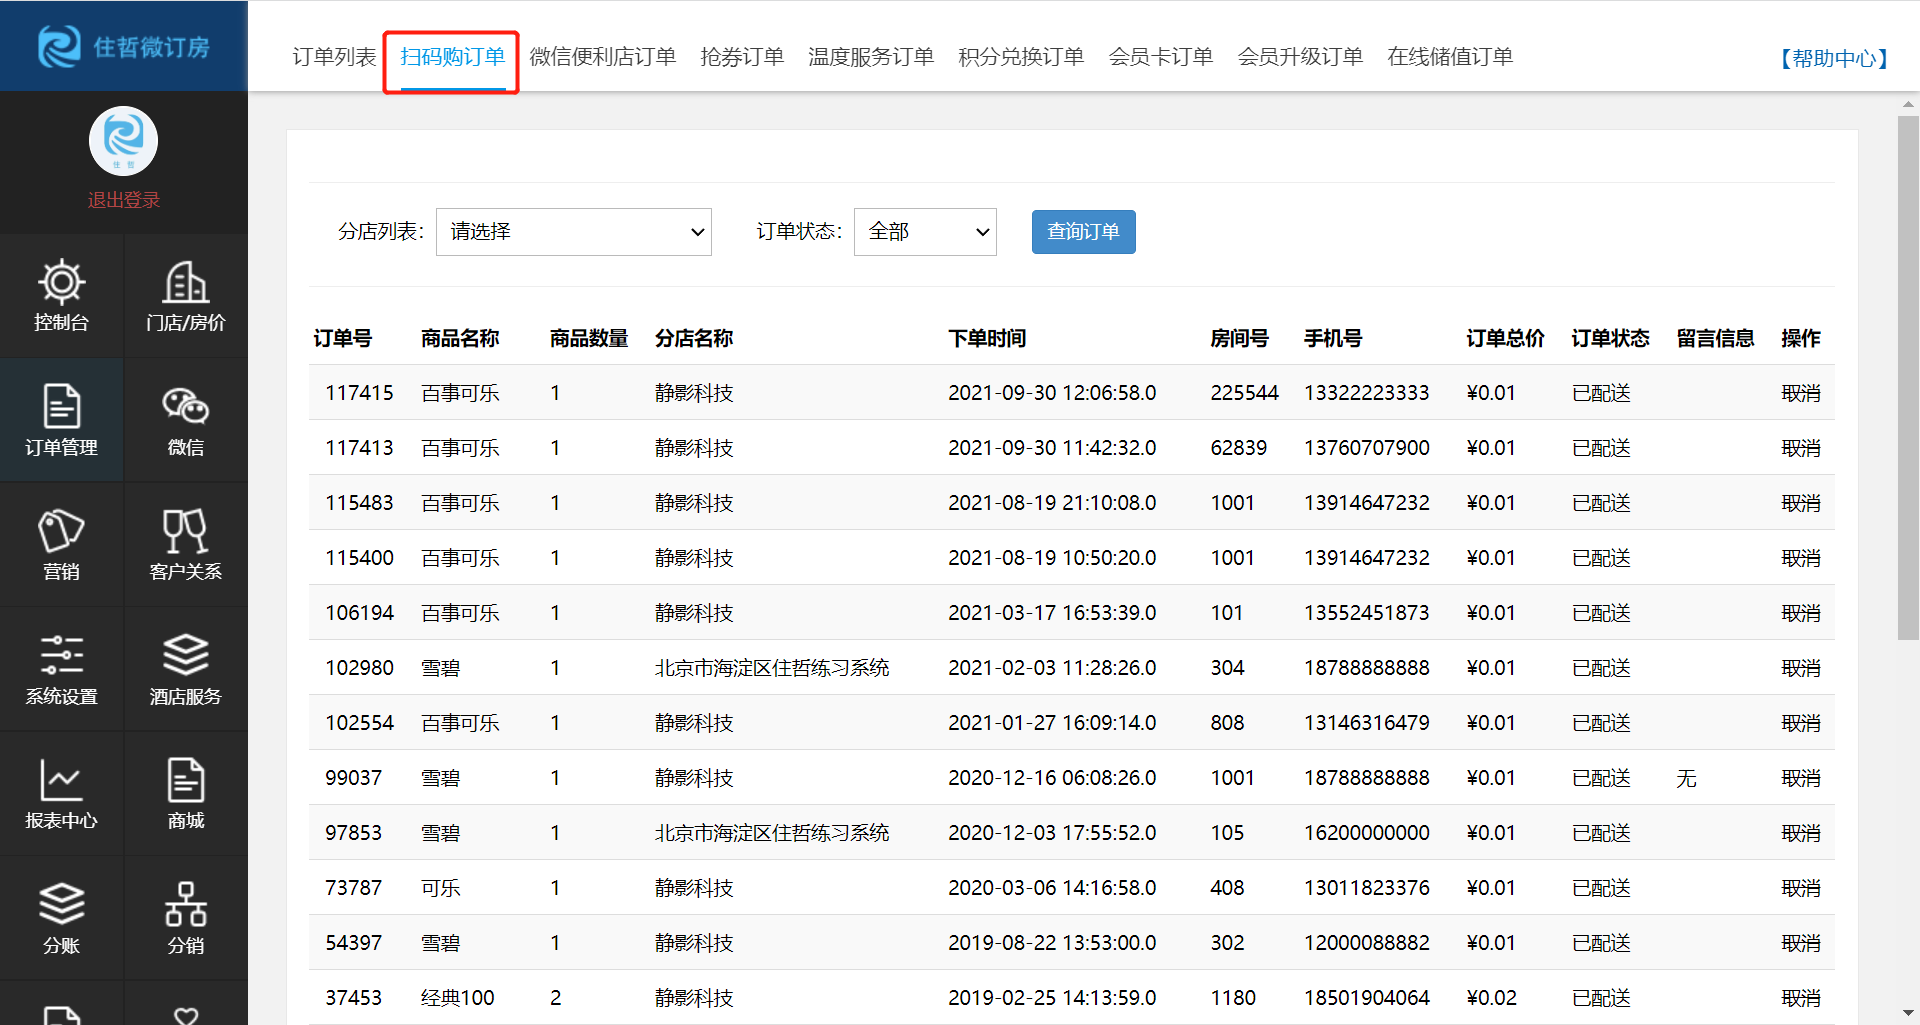Click order time 2019-08-22 13:53:00.0
1920x1025 pixels.
tap(1052, 943)
